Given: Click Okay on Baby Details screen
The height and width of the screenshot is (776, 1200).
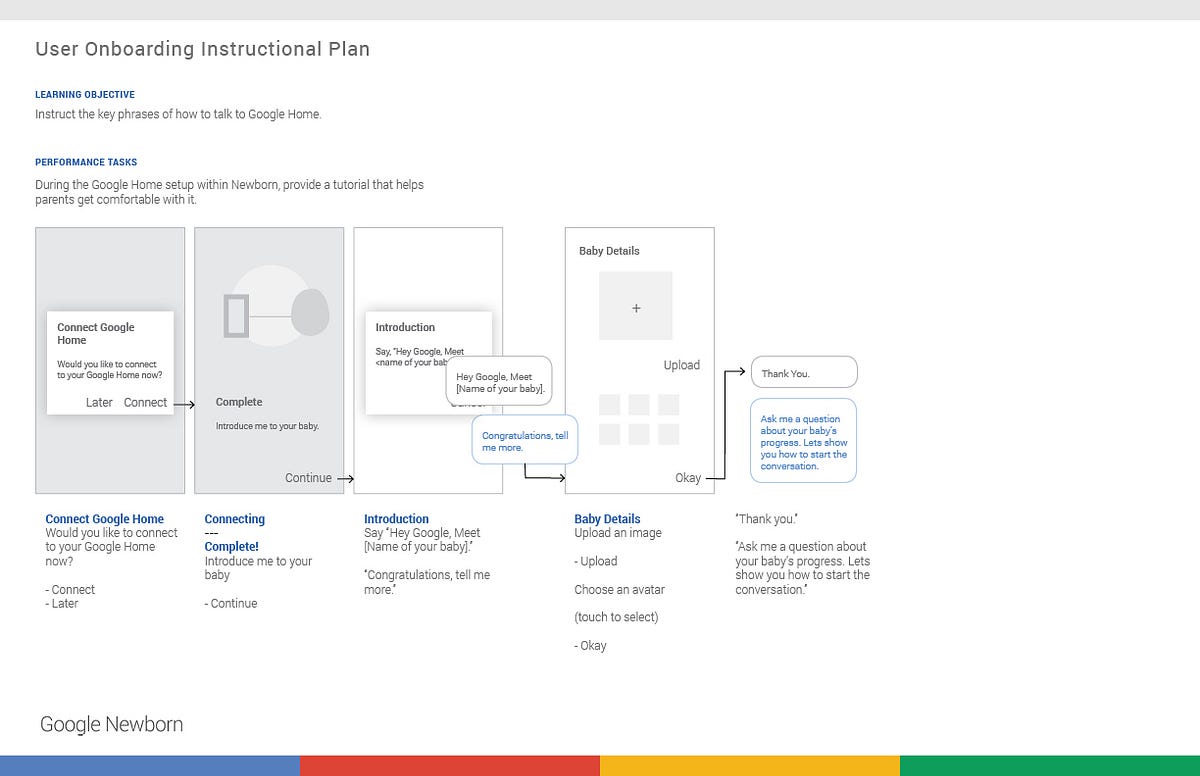Looking at the screenshot, I should tap(688, 478).
